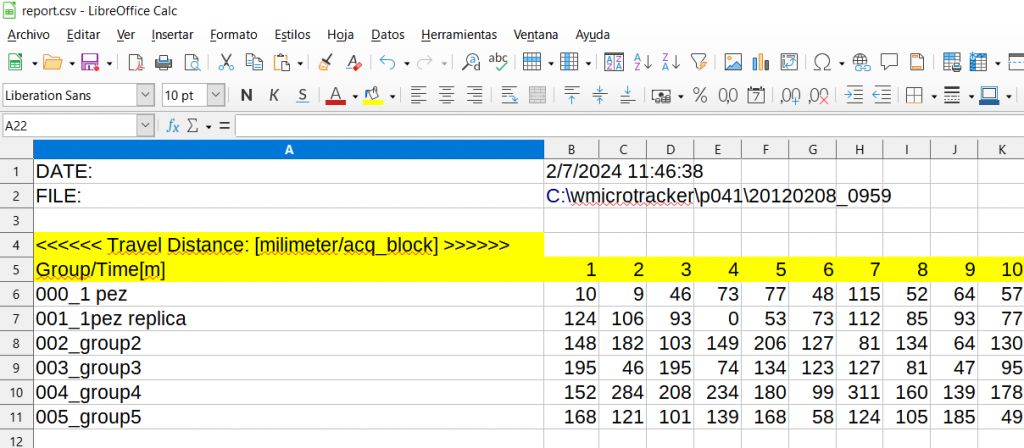Clear direct formatting with the eraser icon

pos(353,63)
